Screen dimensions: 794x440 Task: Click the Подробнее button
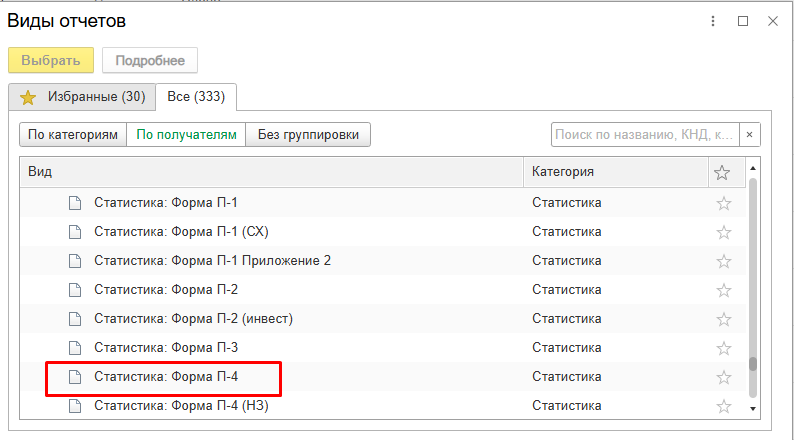[x=150, y=60]
